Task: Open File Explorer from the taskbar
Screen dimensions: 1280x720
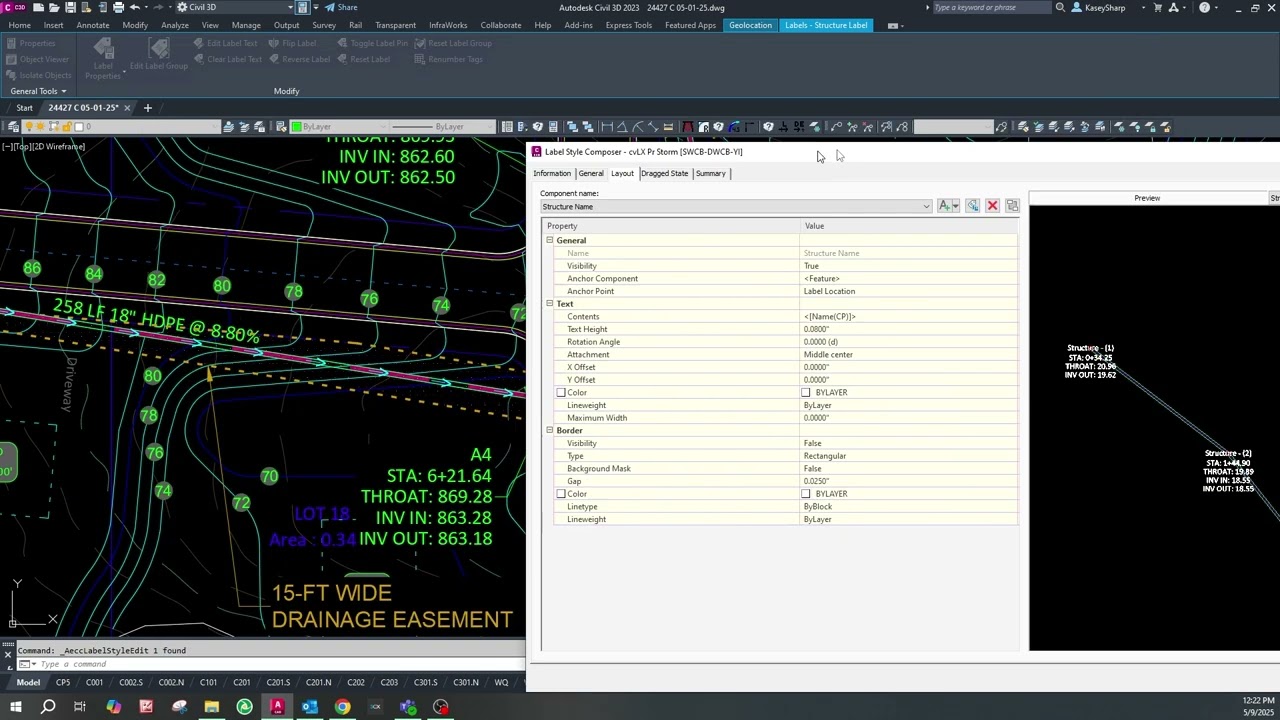Action: click(x=212, y=707)
